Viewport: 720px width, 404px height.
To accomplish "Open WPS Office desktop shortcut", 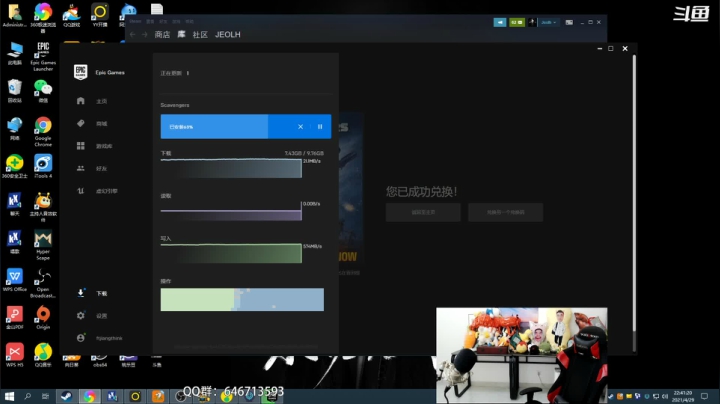I will (x=15, y=280).
